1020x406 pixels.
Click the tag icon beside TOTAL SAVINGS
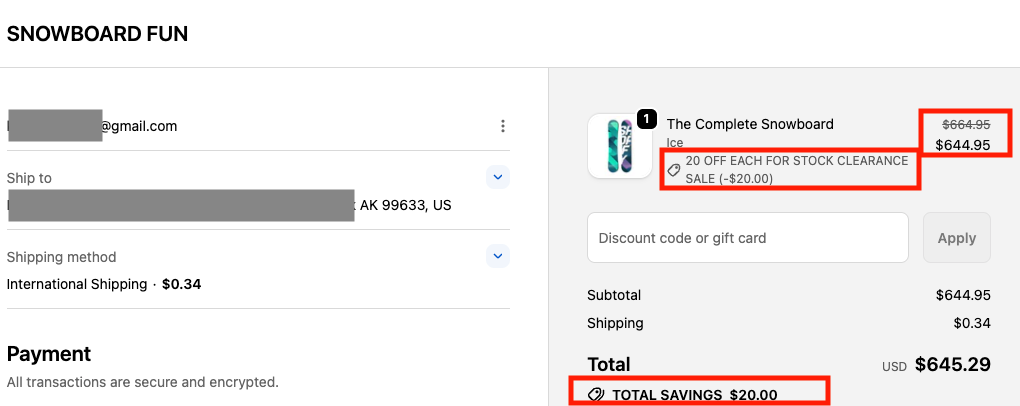click(x=597, y=395)
